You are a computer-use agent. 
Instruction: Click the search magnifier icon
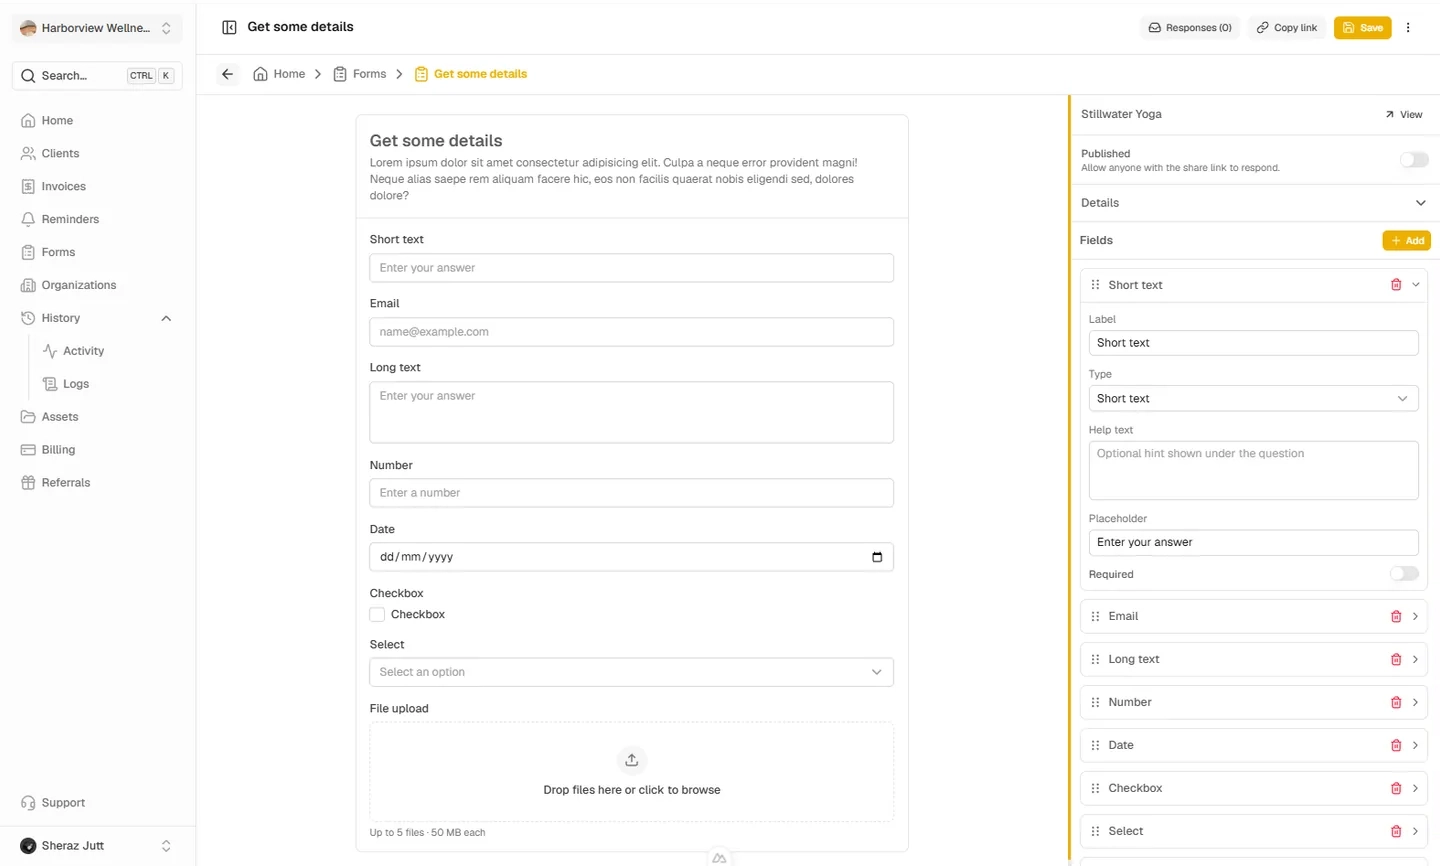[28, 75]
